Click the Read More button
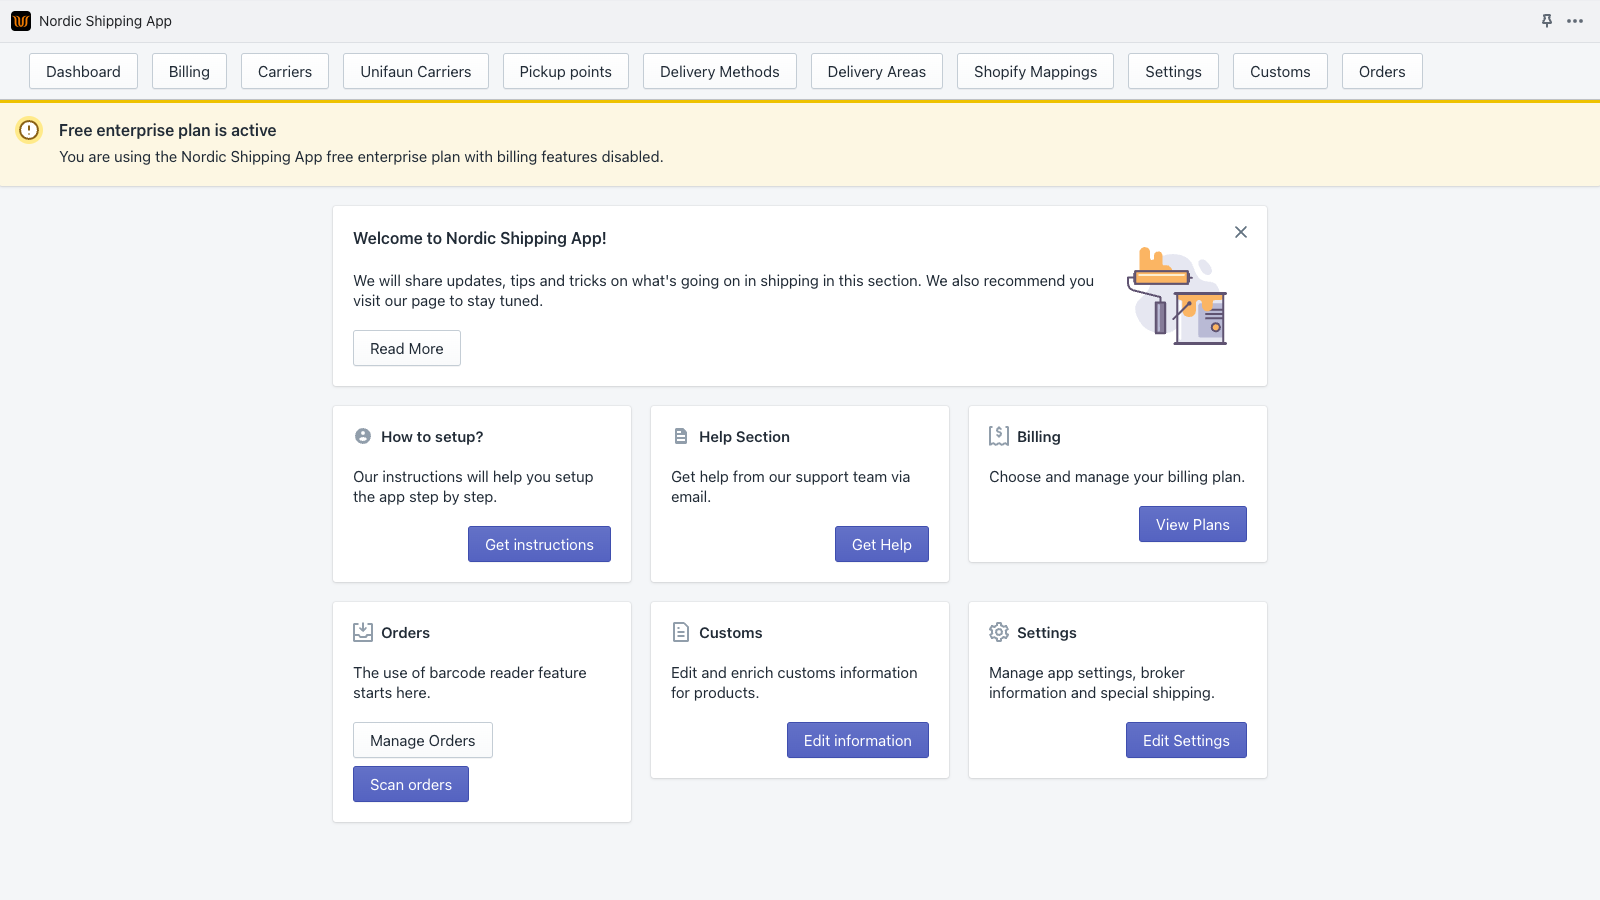 click(x=406, y=348)
